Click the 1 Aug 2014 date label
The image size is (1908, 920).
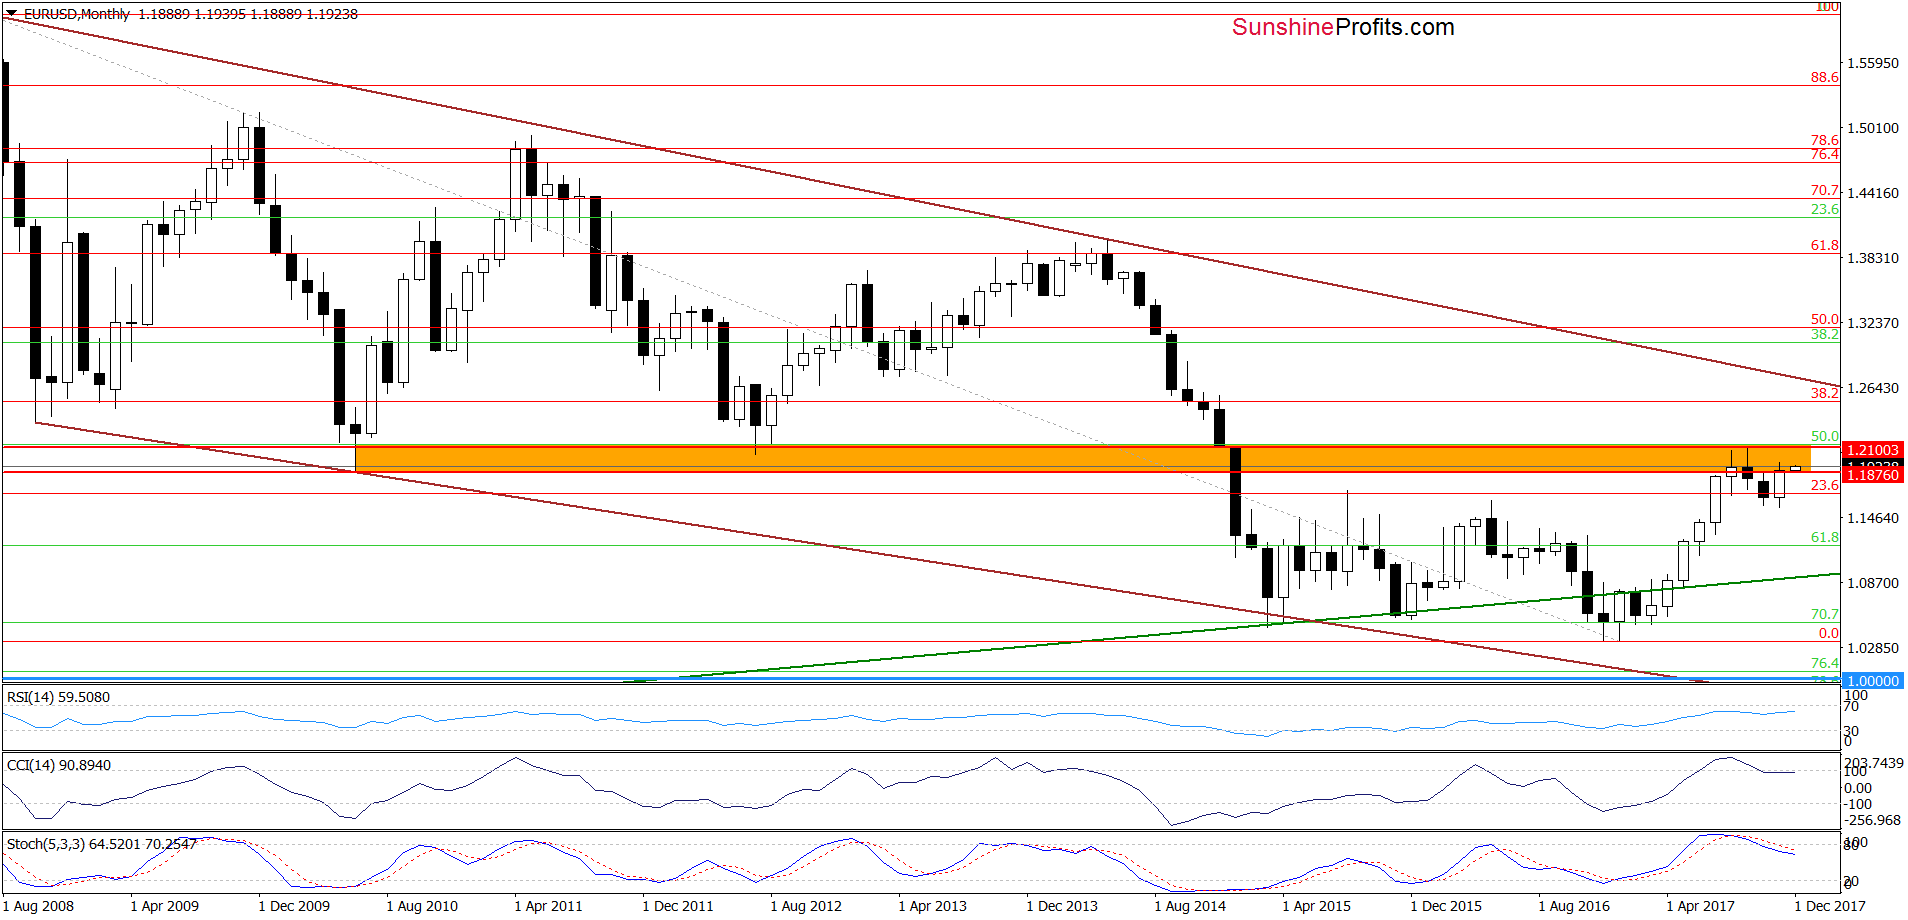1190,906
